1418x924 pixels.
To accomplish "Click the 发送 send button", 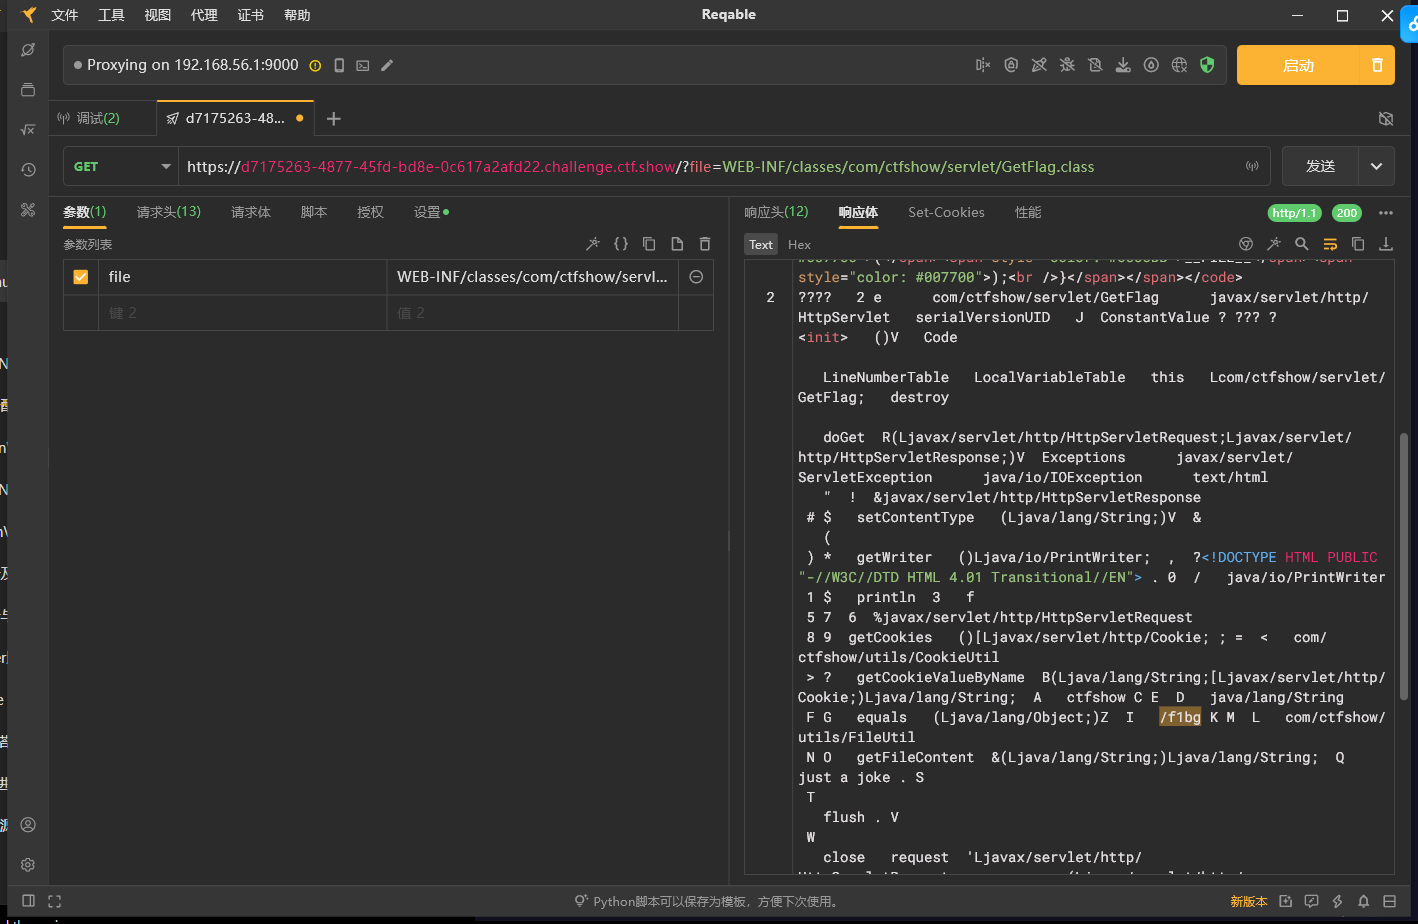I will [1320, 166].
